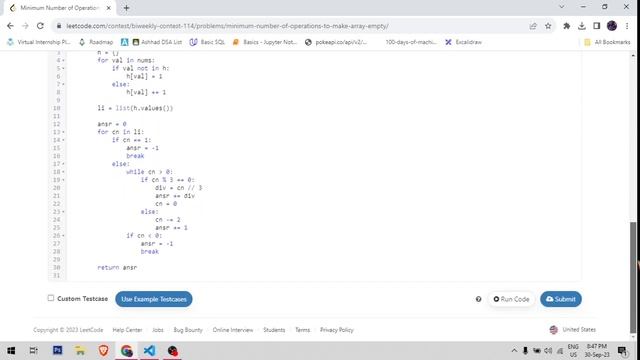This screenshot has height=360, width=640.
Task: Open the Chrome three-dot menu
Action: pyautogui.click(x=627, y=26)
